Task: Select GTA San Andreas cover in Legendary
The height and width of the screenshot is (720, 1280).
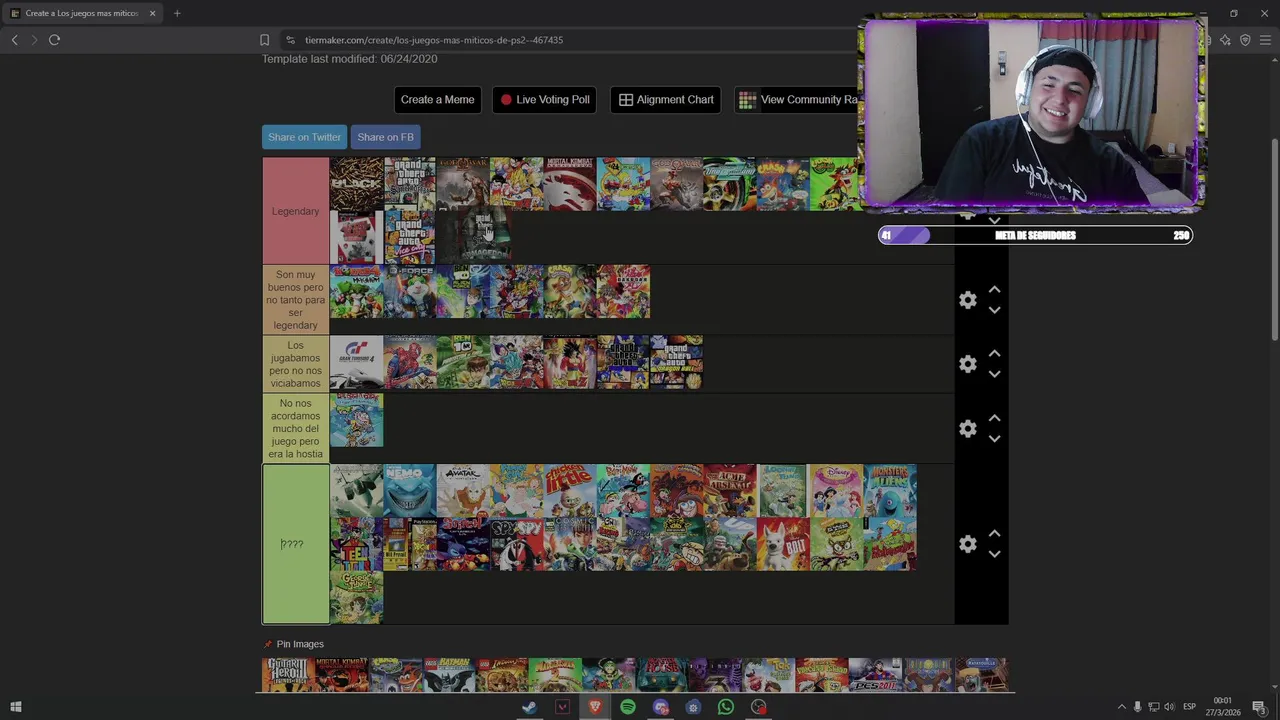Action: 410,184
